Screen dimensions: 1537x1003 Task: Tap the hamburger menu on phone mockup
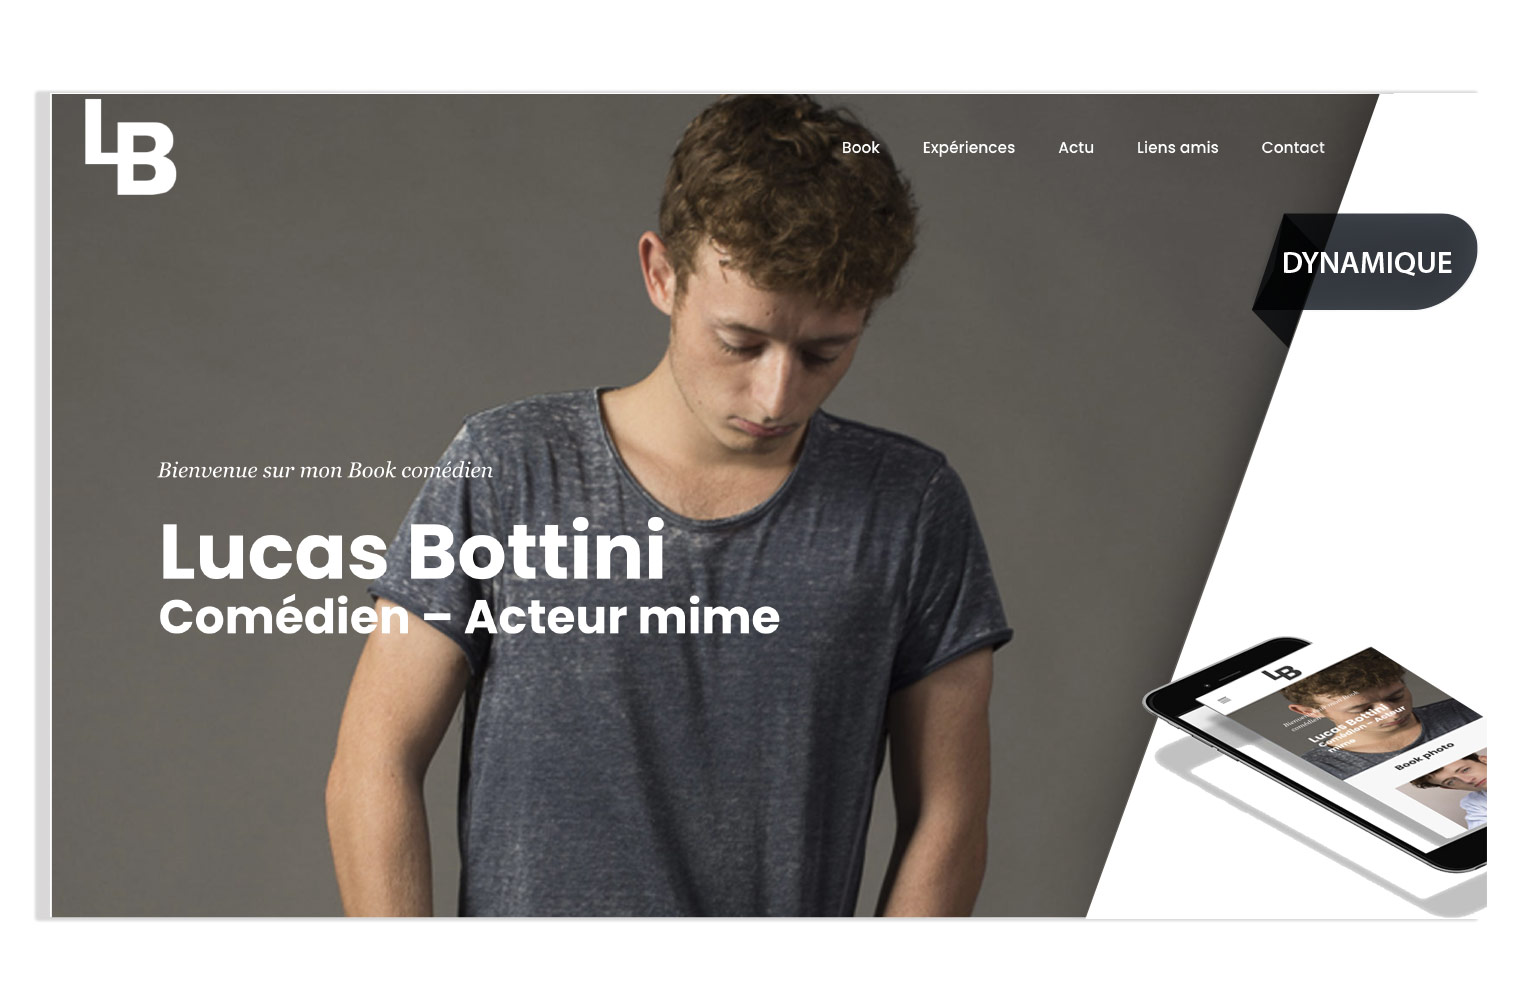click(x=1223, y=700)
